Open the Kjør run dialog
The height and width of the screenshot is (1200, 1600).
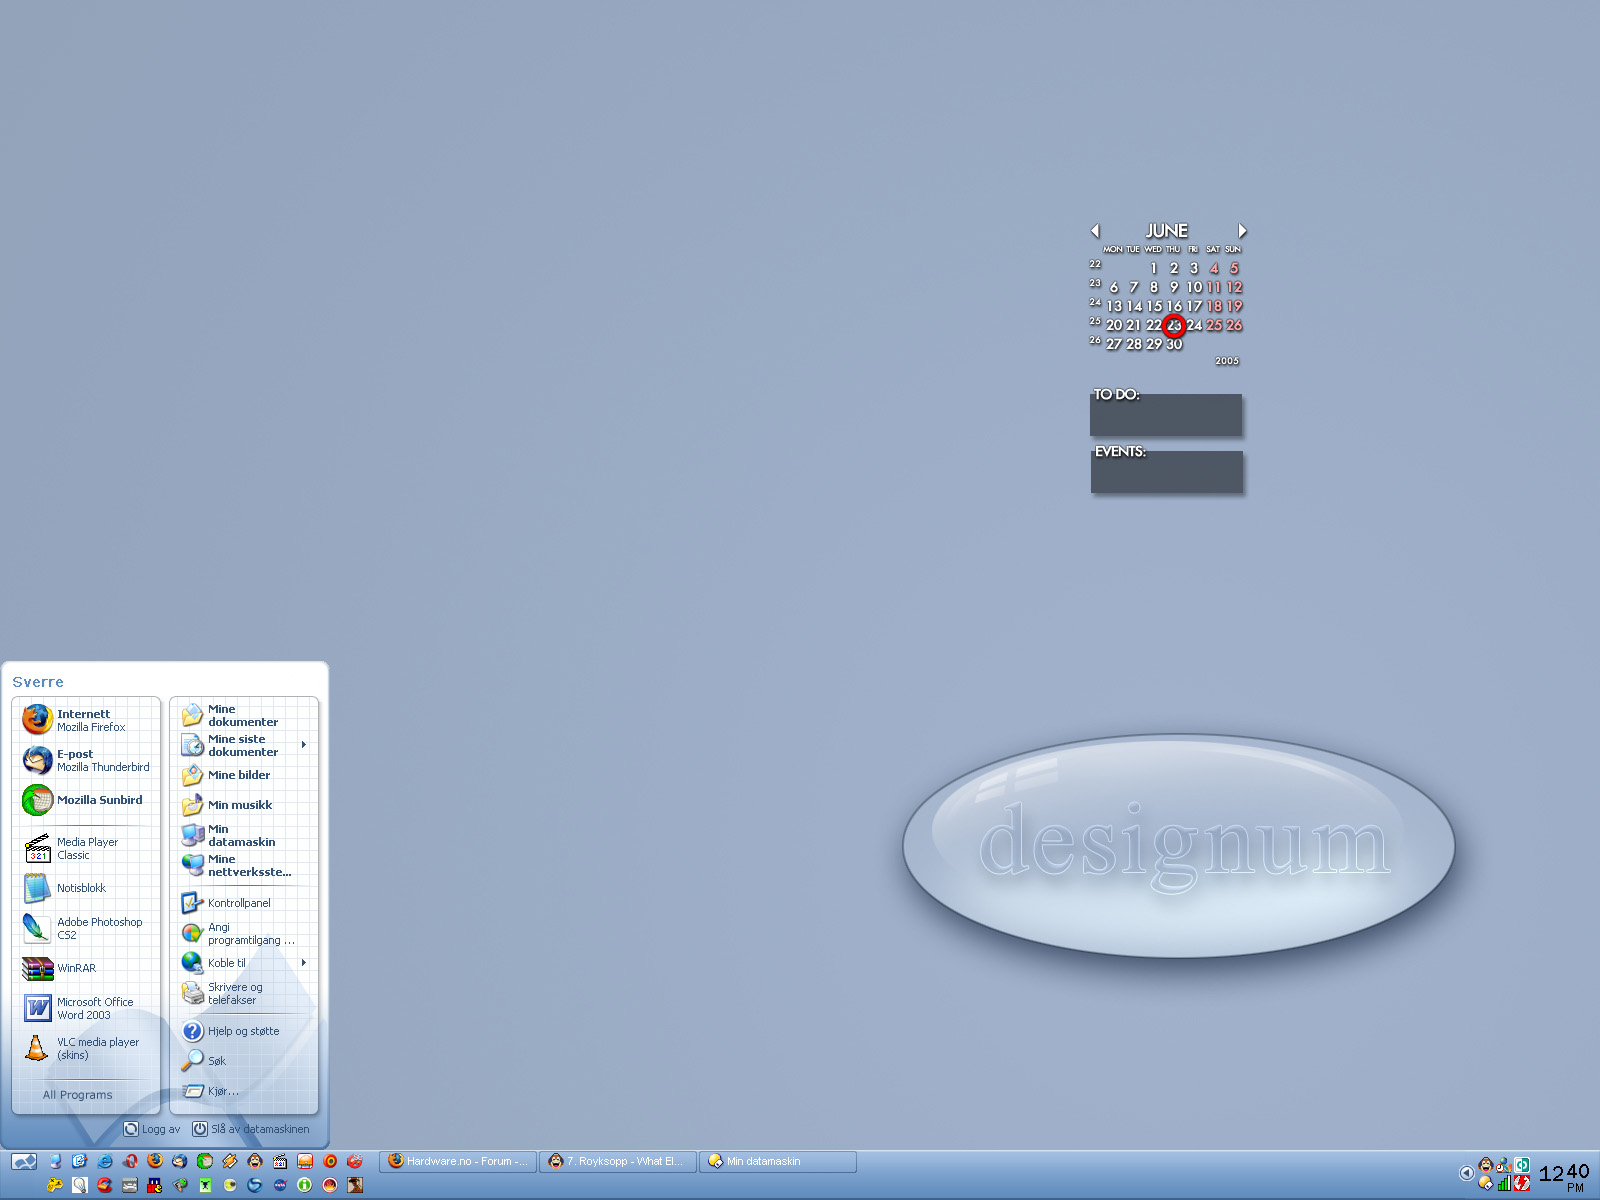(244, 1091)
